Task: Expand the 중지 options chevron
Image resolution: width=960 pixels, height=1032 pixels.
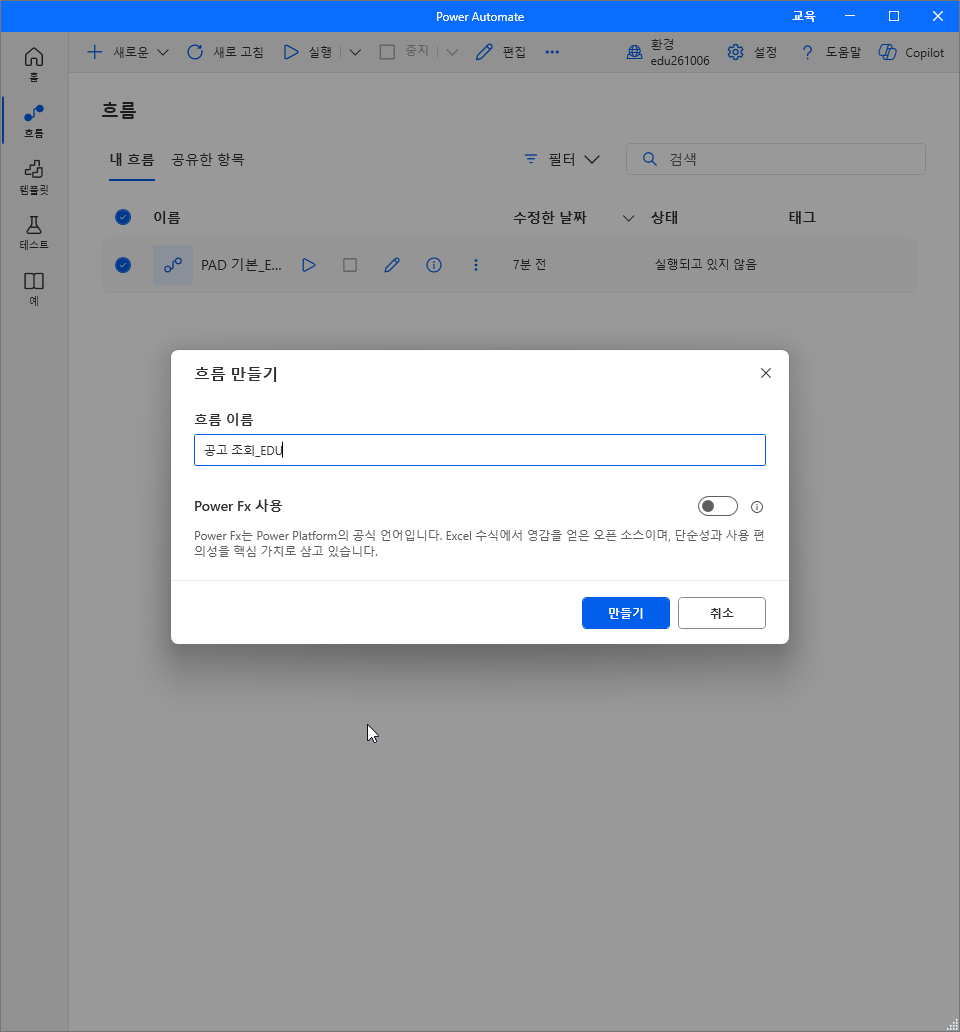Action: (452, 52)
